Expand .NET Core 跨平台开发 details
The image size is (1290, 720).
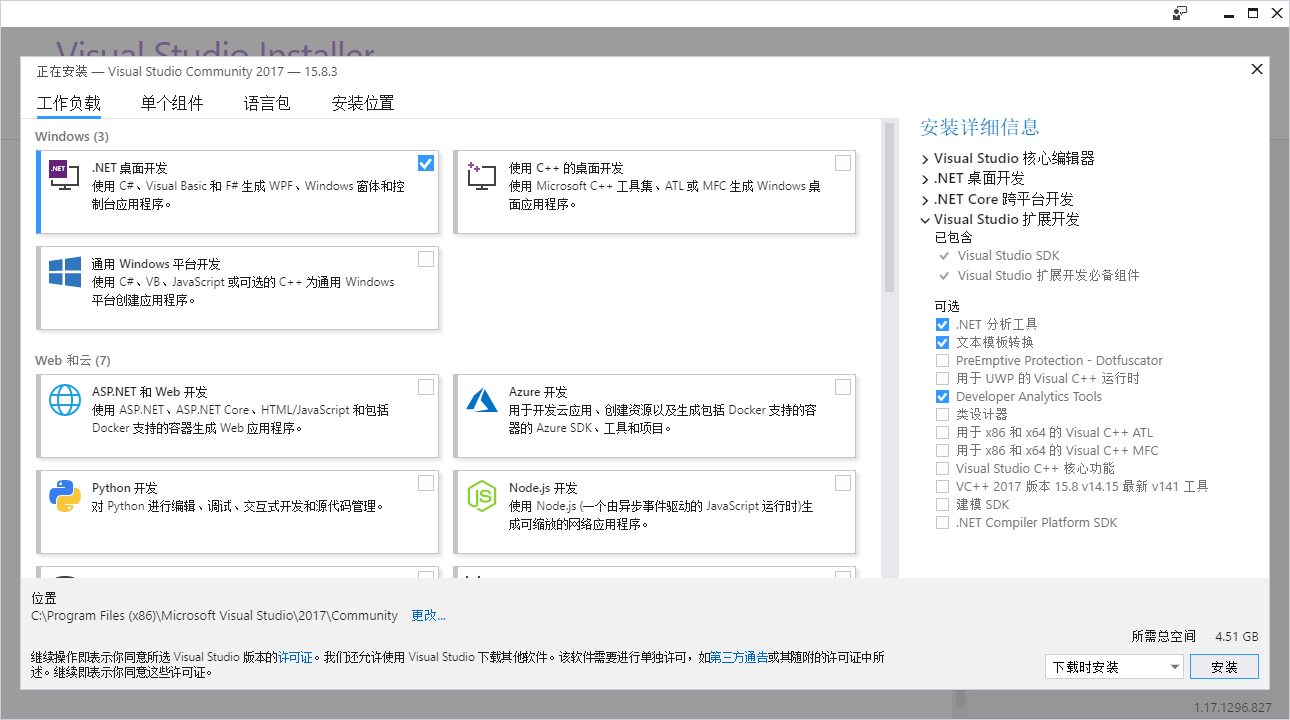(x=925, y=200)
